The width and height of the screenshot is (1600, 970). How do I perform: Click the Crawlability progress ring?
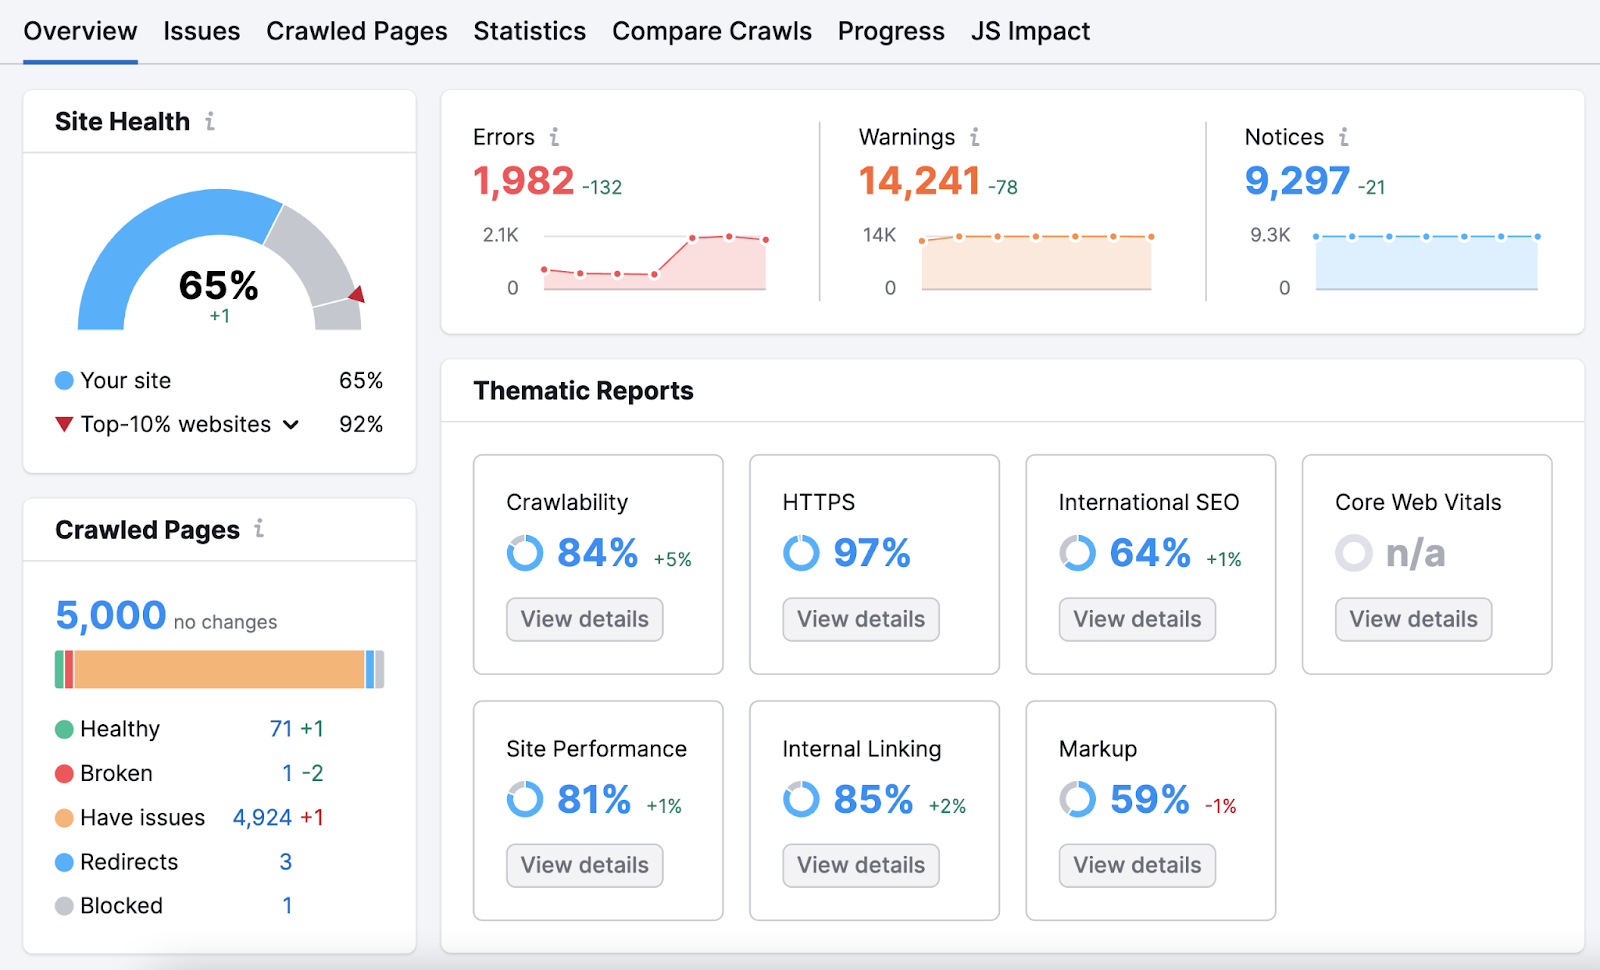coord(524,552)
